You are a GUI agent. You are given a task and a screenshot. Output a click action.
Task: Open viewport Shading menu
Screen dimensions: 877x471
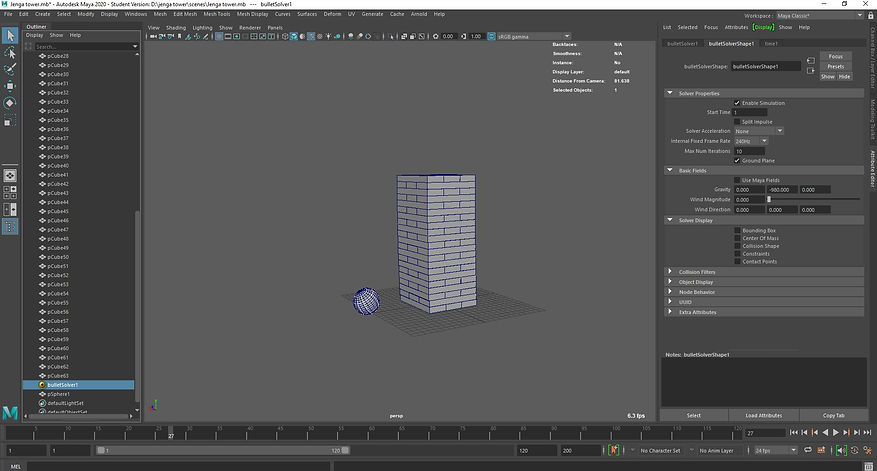(176, 27)
